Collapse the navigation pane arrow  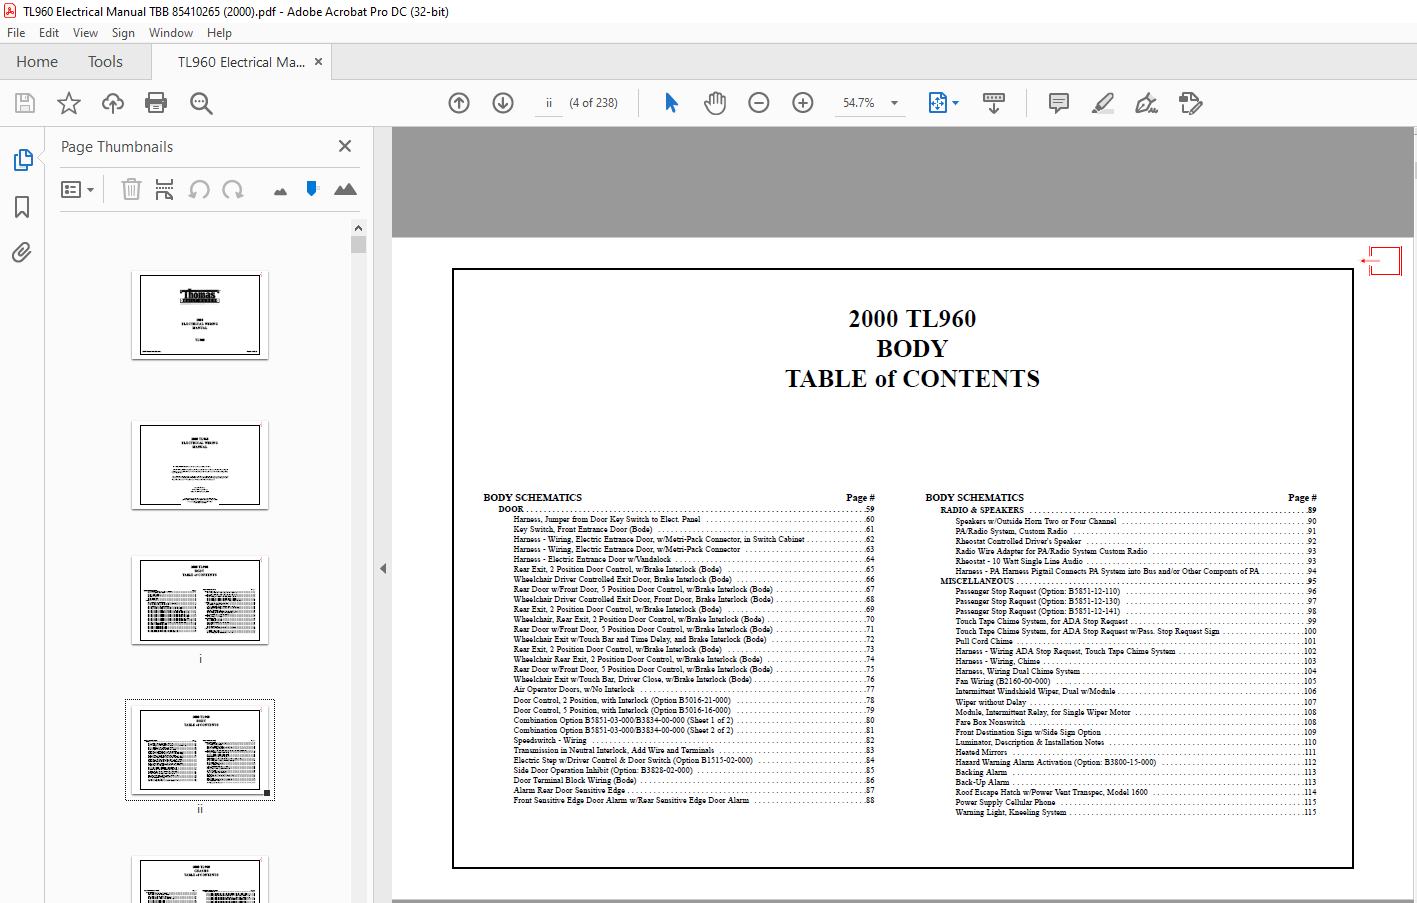pyautogui.click(x=383, y=568)
